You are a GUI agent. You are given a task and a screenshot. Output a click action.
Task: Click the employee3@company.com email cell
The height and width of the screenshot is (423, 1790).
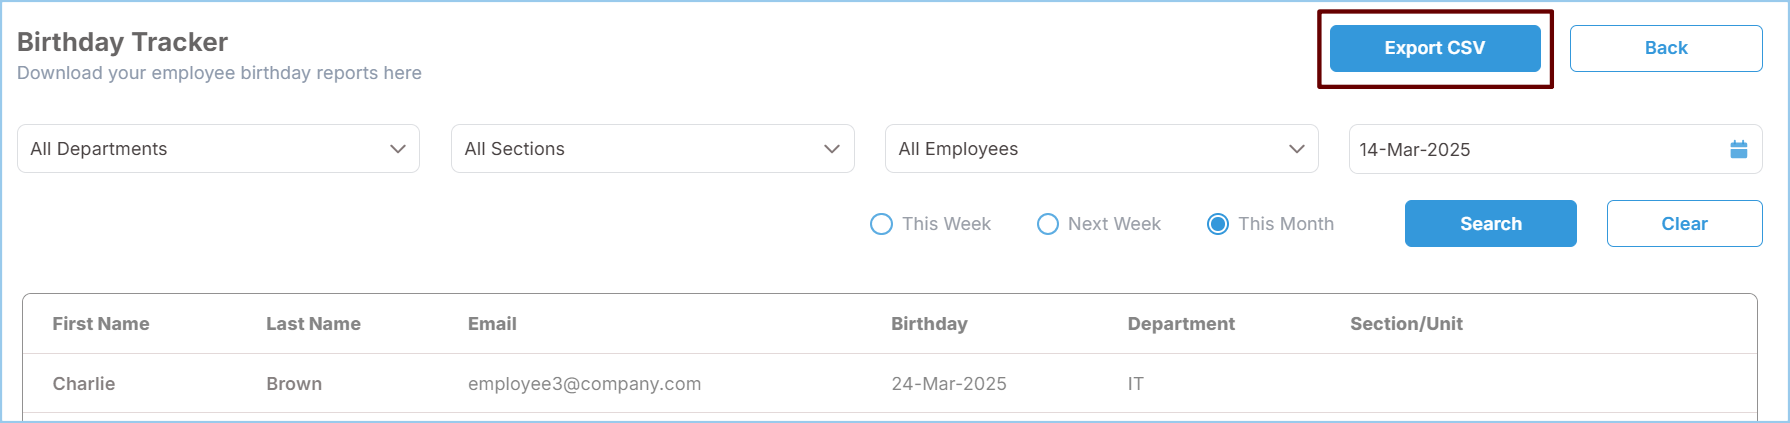click(x=584, y=384)
